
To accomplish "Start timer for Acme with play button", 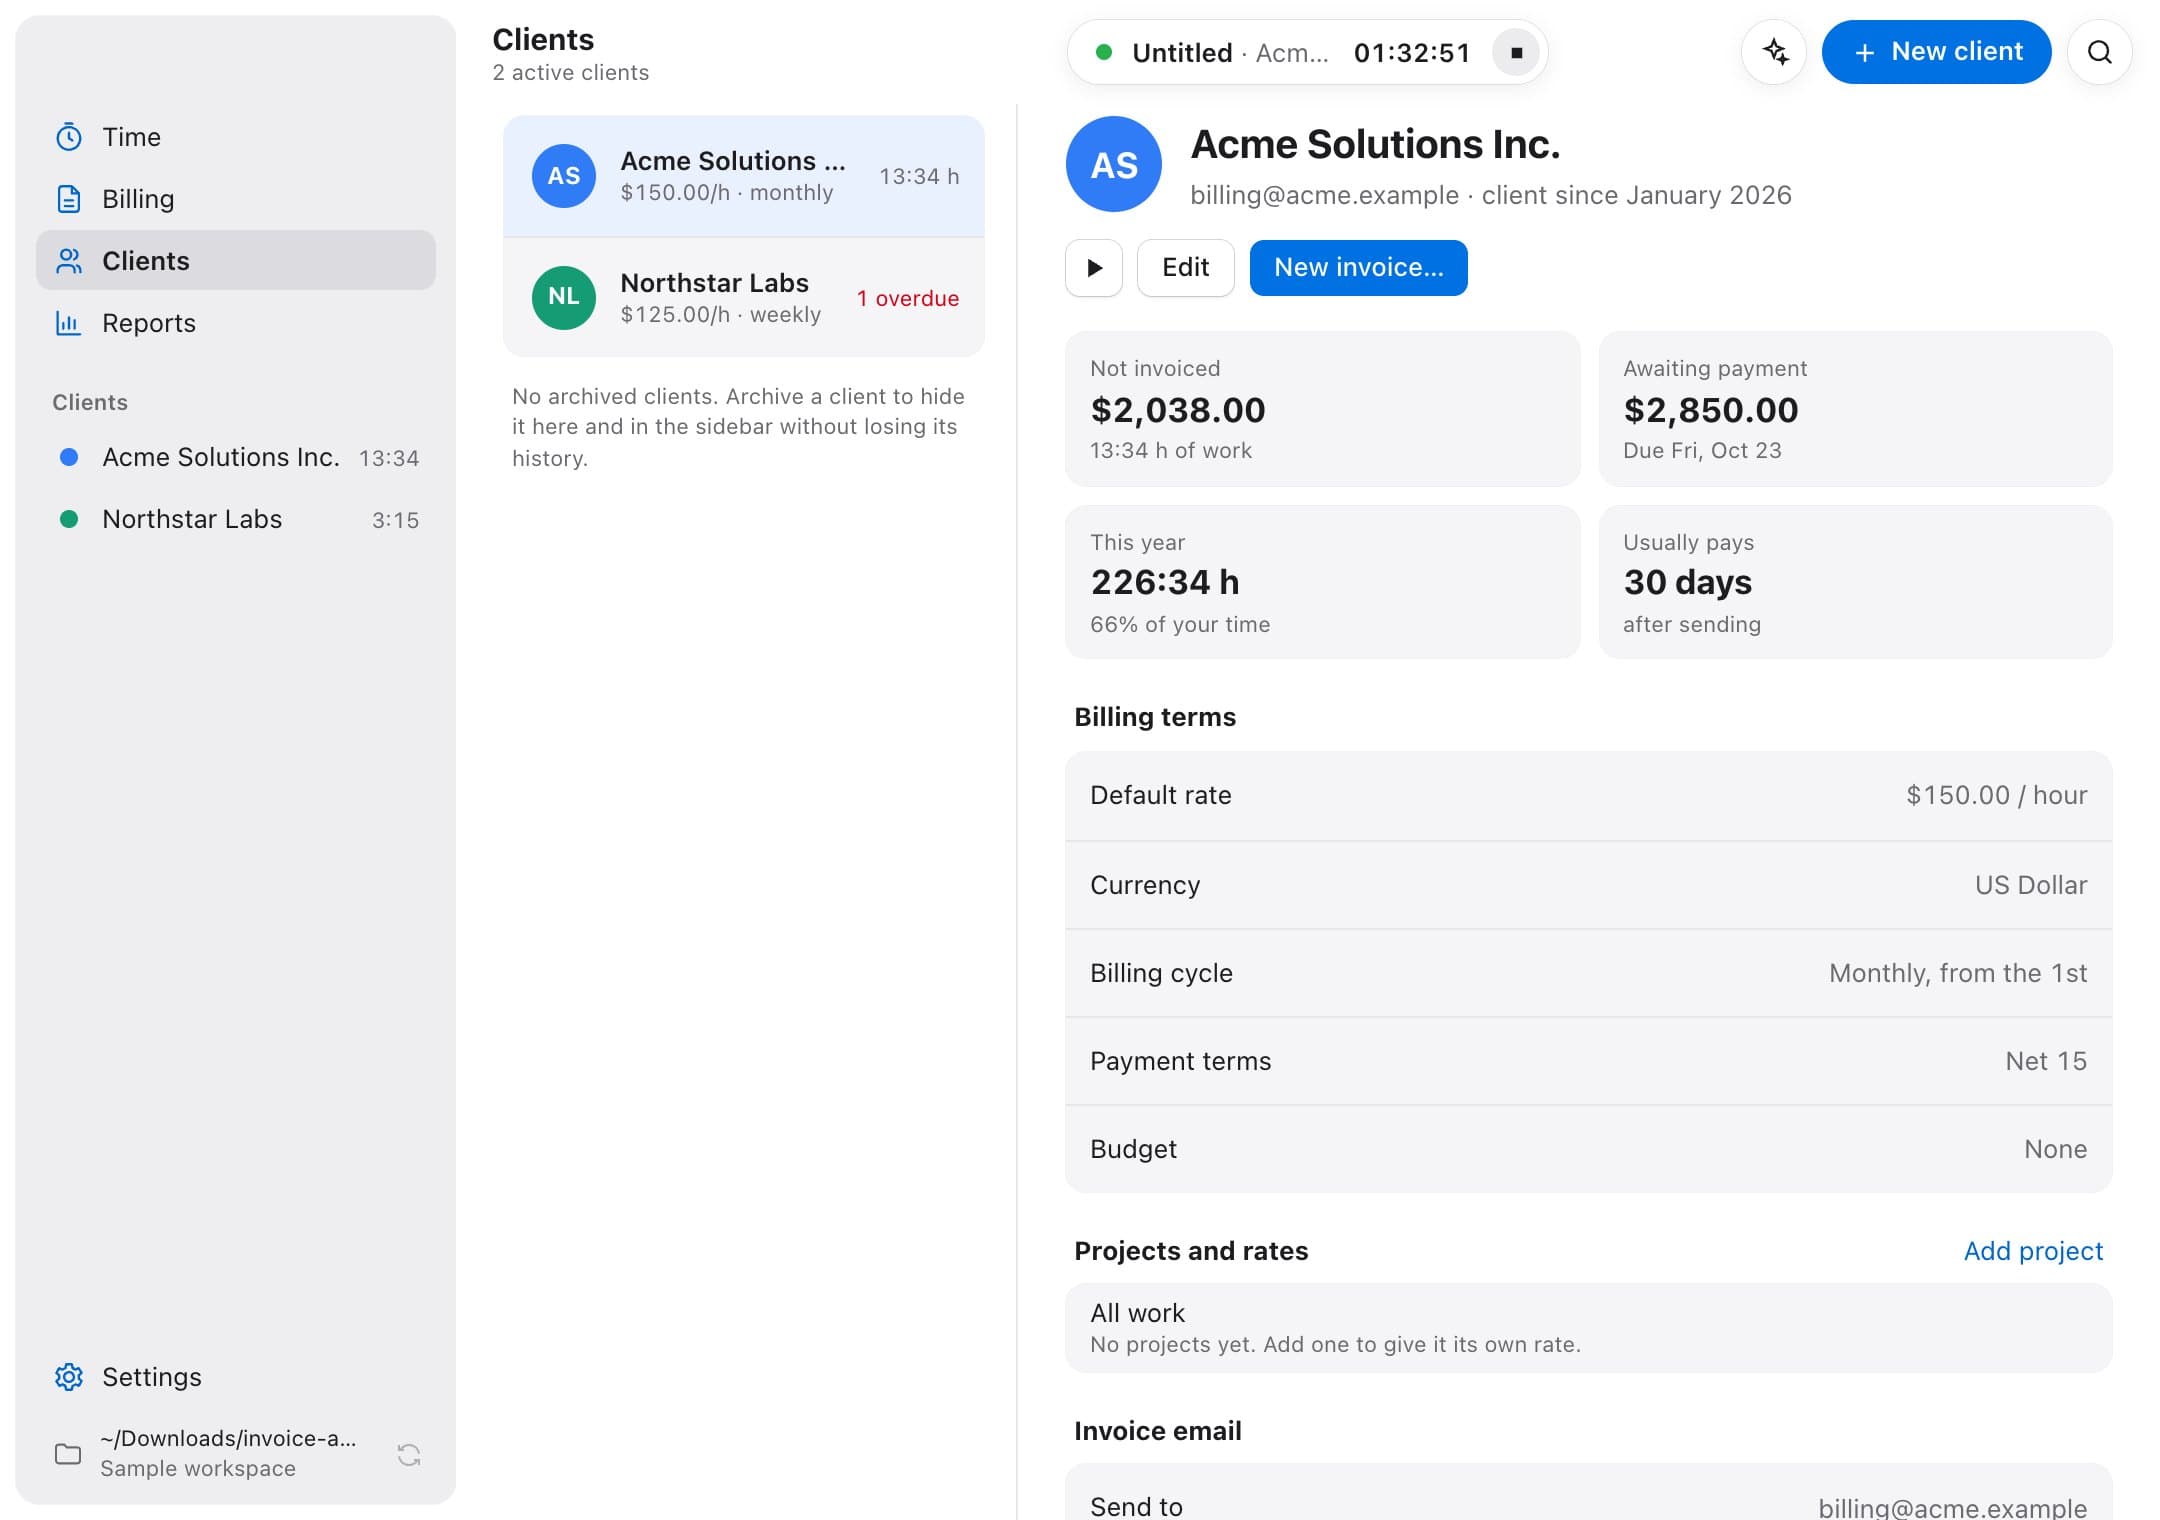I will (x=1094, y=268).
